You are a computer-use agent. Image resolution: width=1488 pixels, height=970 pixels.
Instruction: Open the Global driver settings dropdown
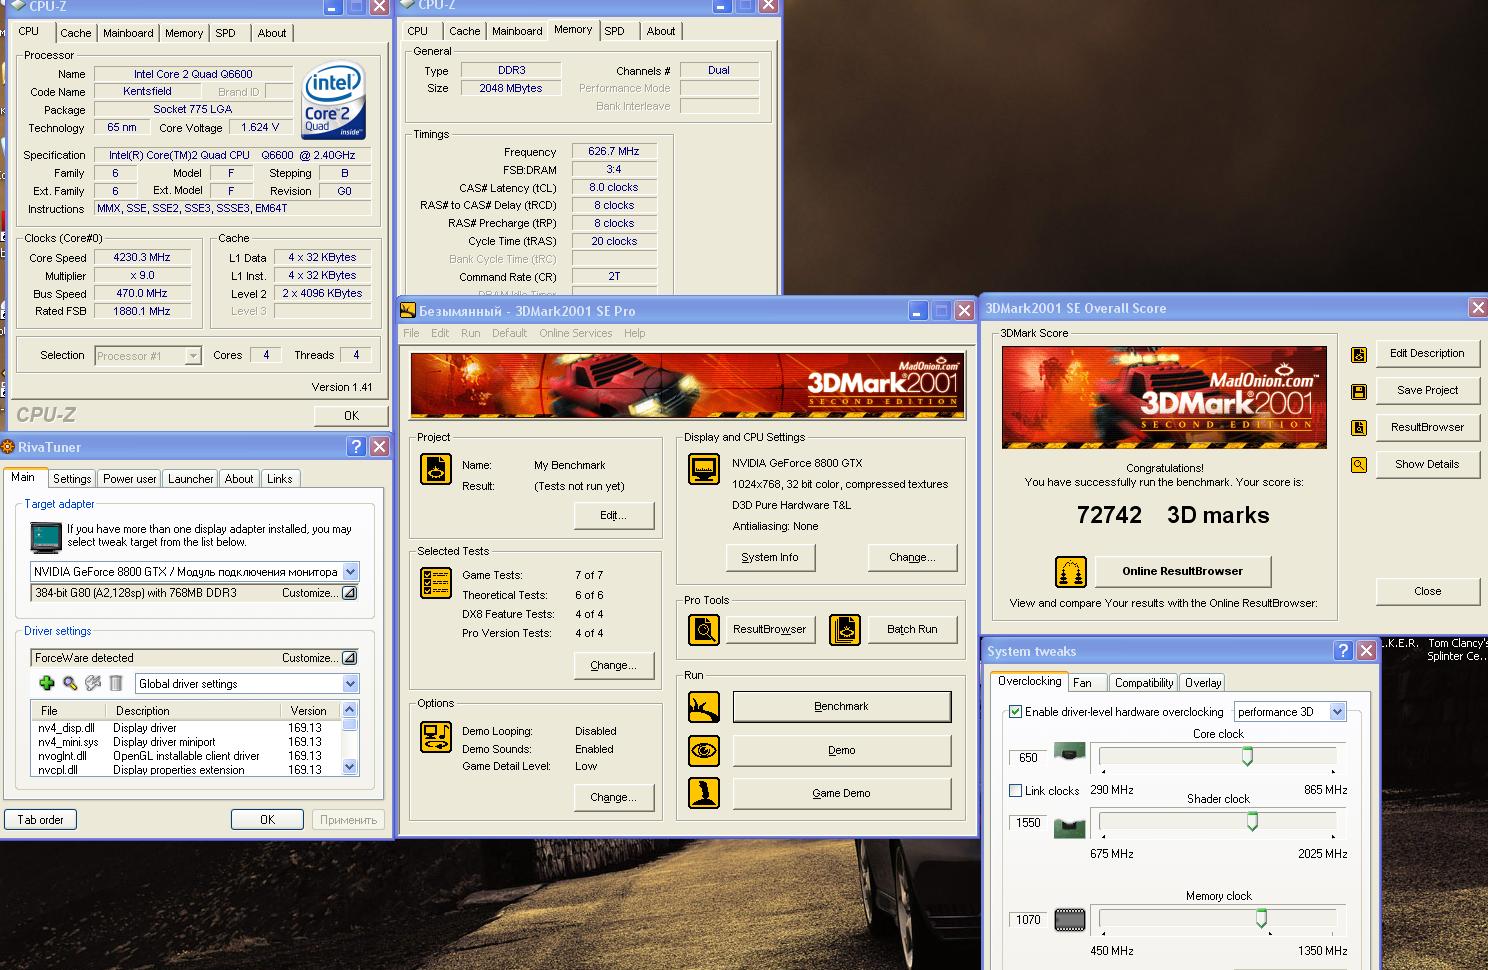350,684
